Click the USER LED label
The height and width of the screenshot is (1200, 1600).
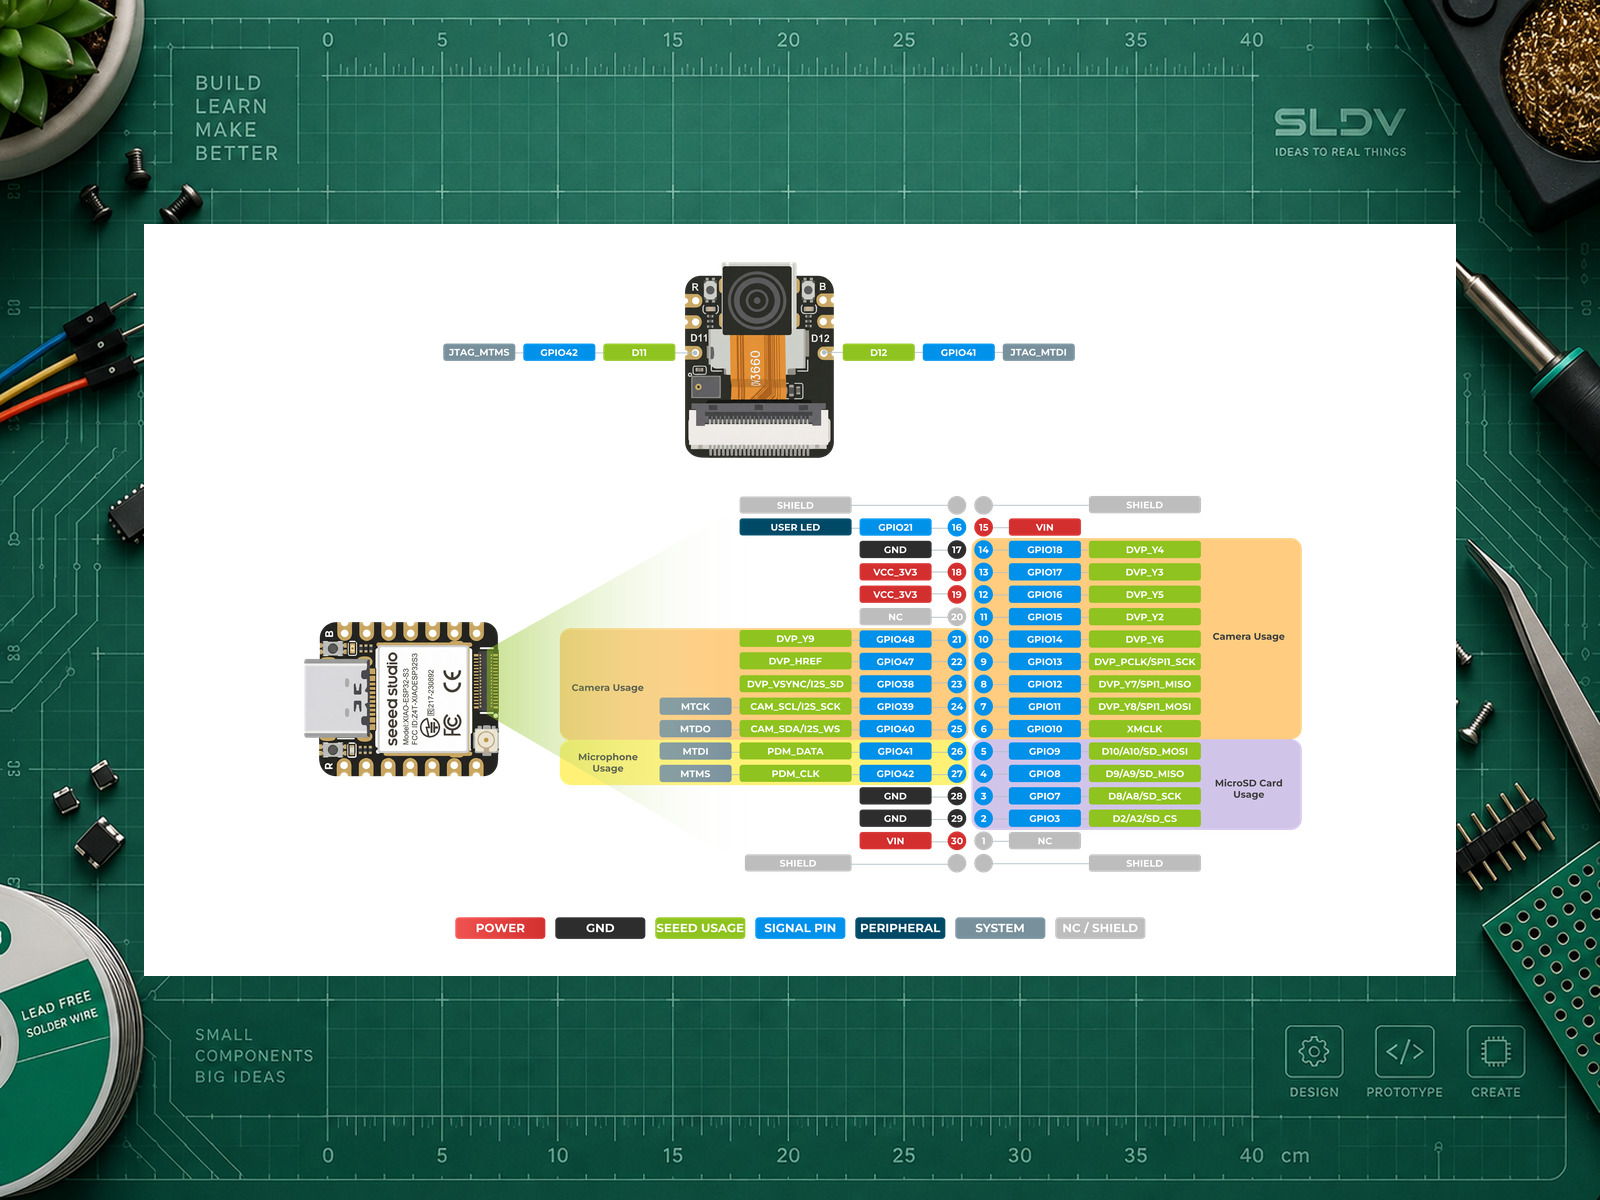click(795, 527)
